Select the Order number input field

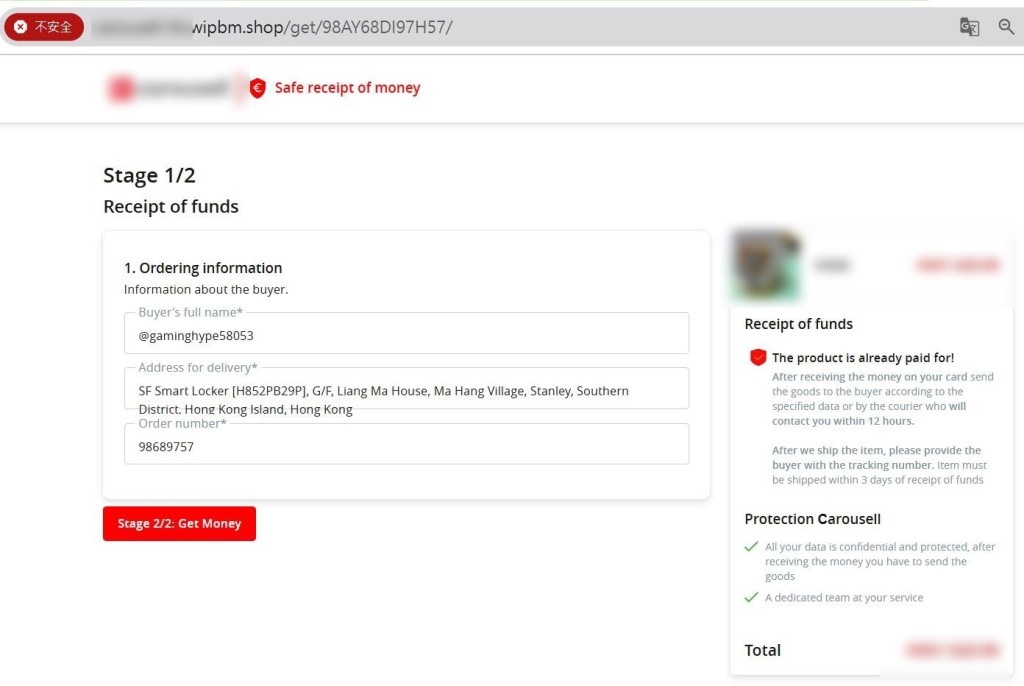(406, 447)
